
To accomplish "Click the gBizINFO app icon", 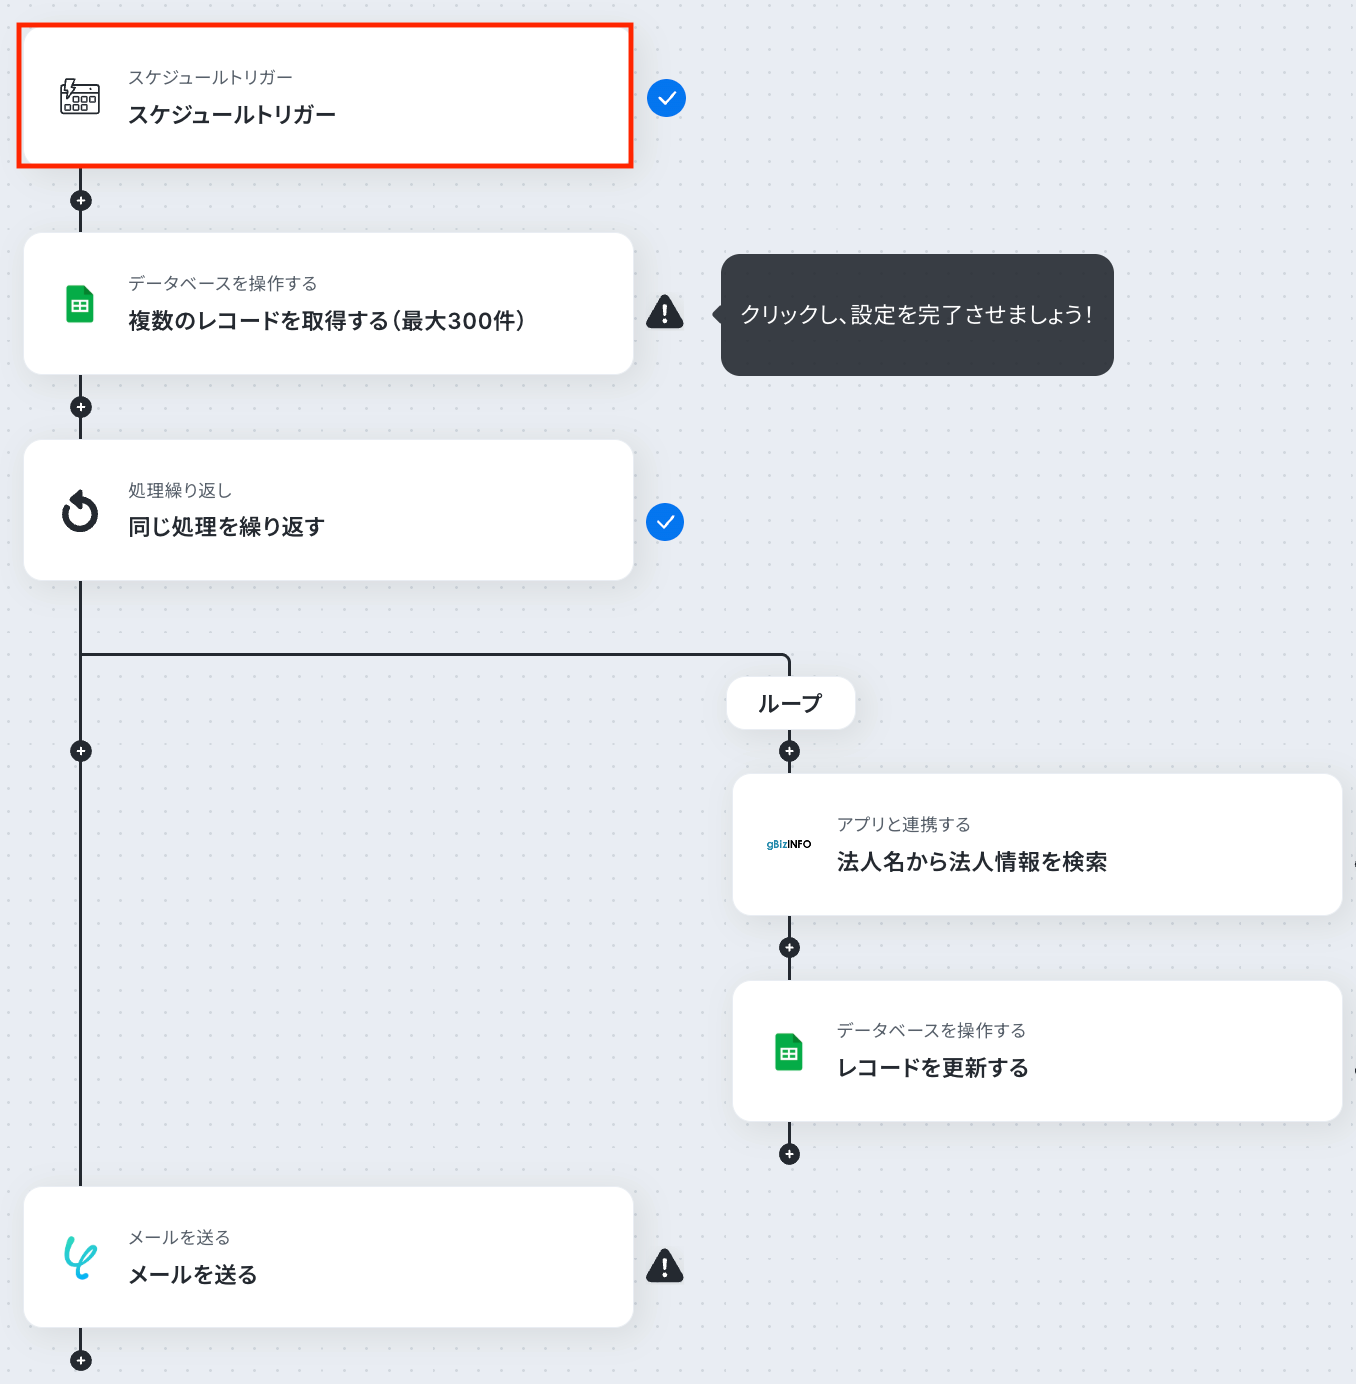I will pos(789,844).
